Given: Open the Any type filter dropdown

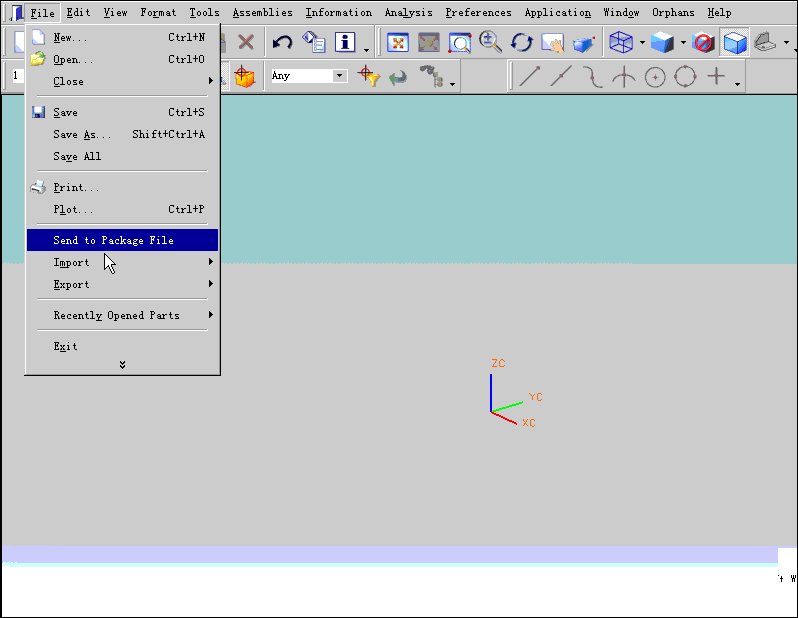Looking at the screenshot, I should [340, 76].
